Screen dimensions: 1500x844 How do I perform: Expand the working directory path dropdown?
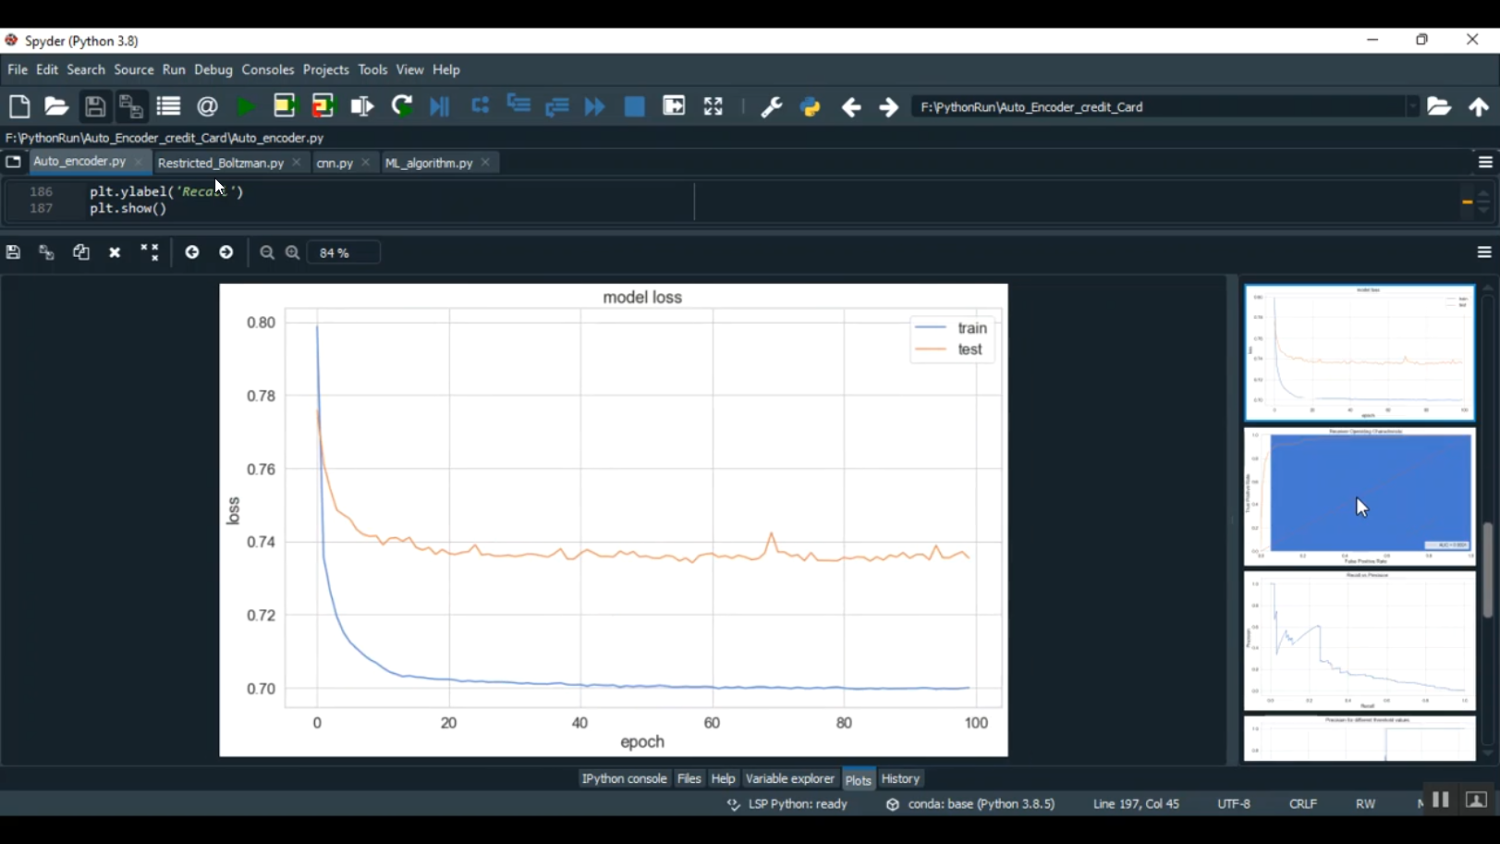point(1412,107)
